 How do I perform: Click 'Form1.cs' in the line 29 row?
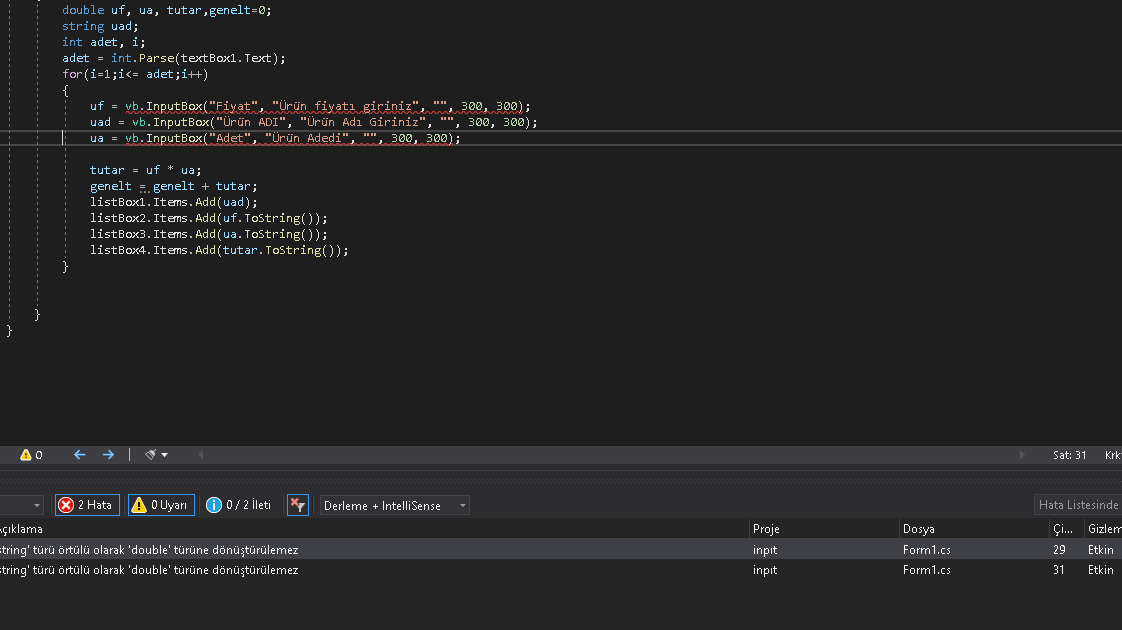927,550
